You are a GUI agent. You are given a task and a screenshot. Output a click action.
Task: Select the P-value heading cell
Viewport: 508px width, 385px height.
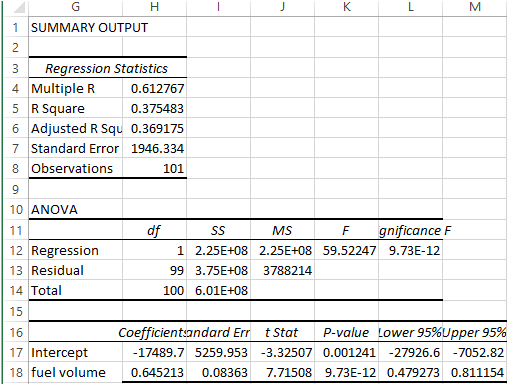pyautogui.click(x=347, y=332)
